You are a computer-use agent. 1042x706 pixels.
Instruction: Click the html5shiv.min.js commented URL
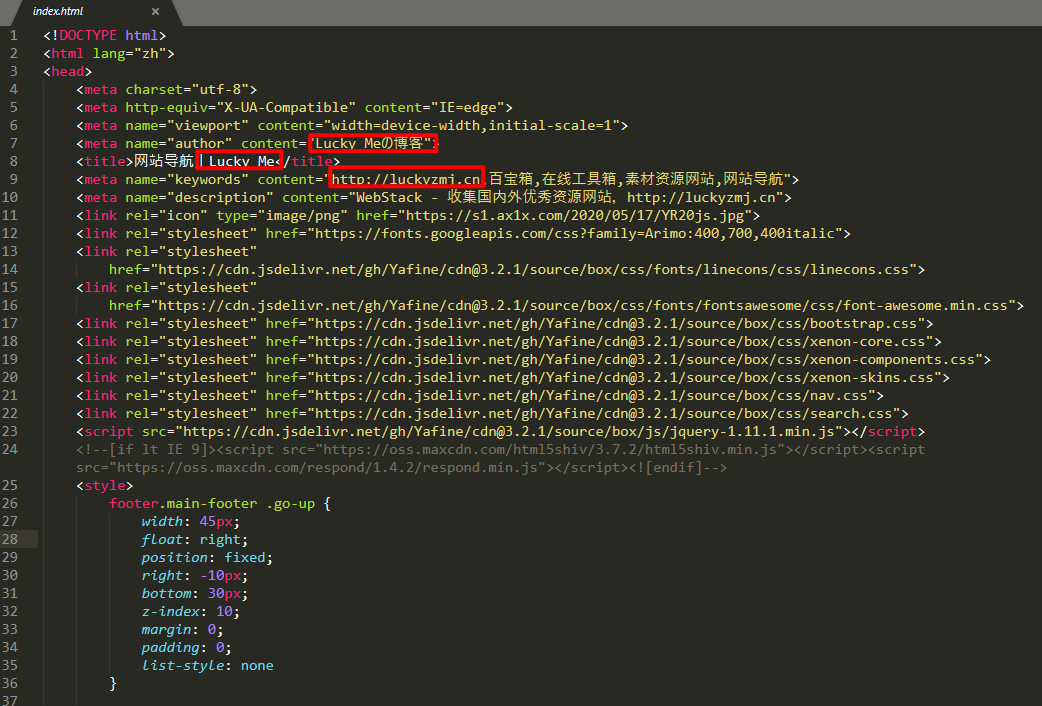click(550, 449)
